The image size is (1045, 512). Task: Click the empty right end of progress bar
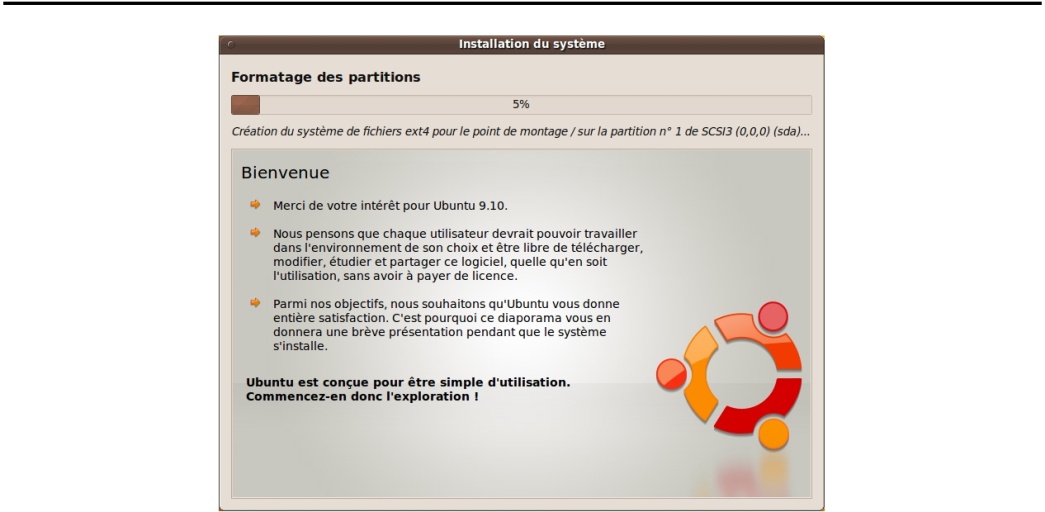click(x=780, y=104)
